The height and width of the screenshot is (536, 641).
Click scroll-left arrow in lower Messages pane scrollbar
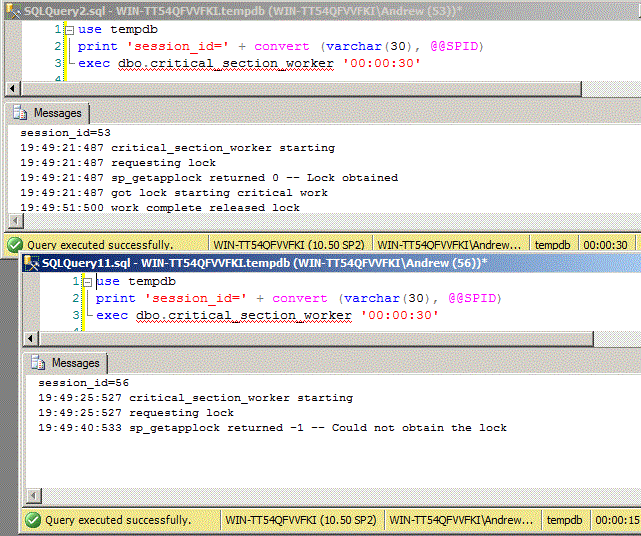30,496
